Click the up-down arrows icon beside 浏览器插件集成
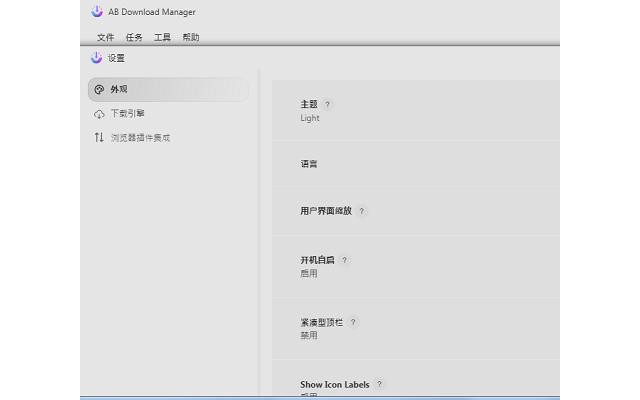 click(x=99, y=138)
